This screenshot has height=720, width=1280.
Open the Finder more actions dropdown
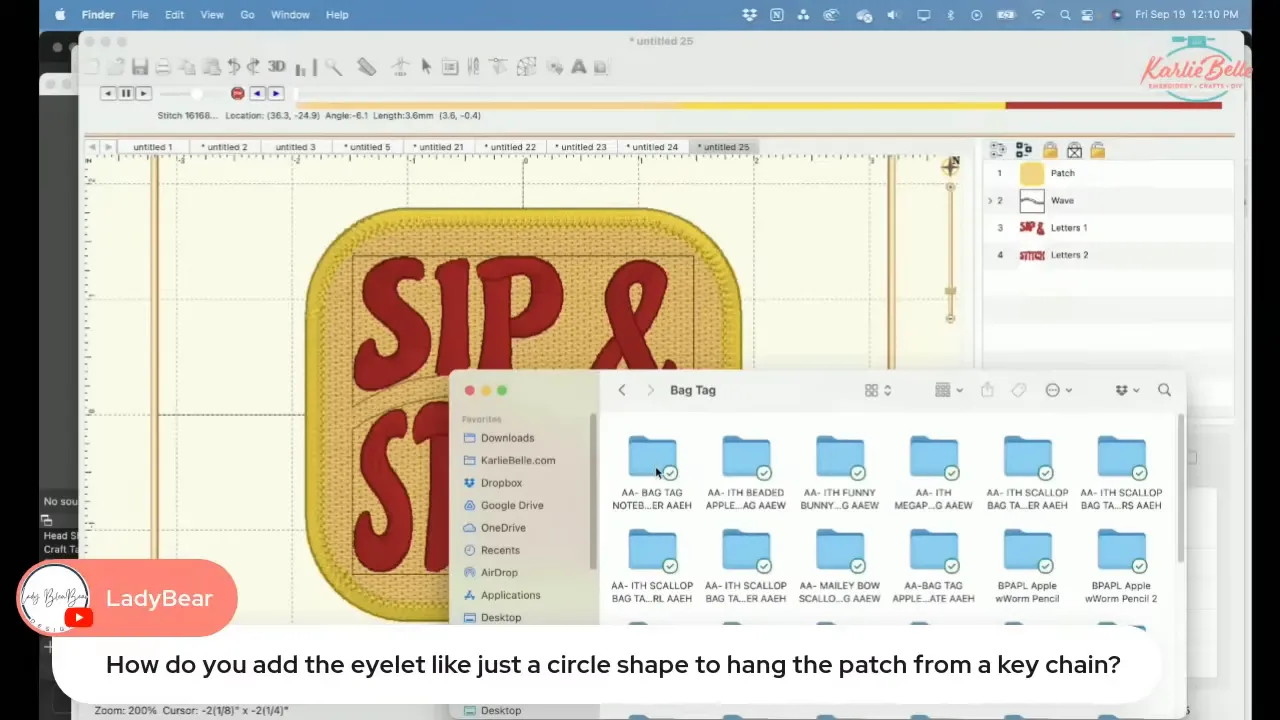pos(1058,390)
